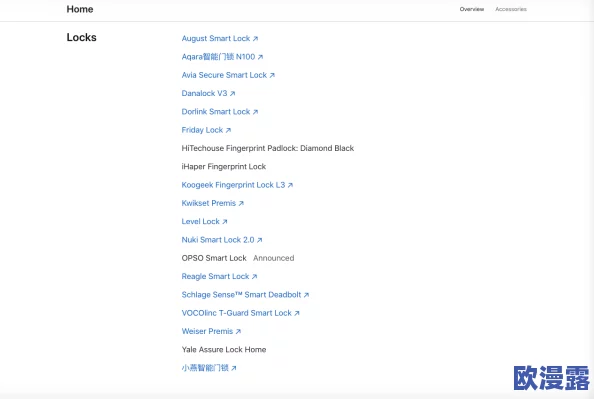Select the OPSO Smart Lock text

pyautogui.click(x=214, y=258)
